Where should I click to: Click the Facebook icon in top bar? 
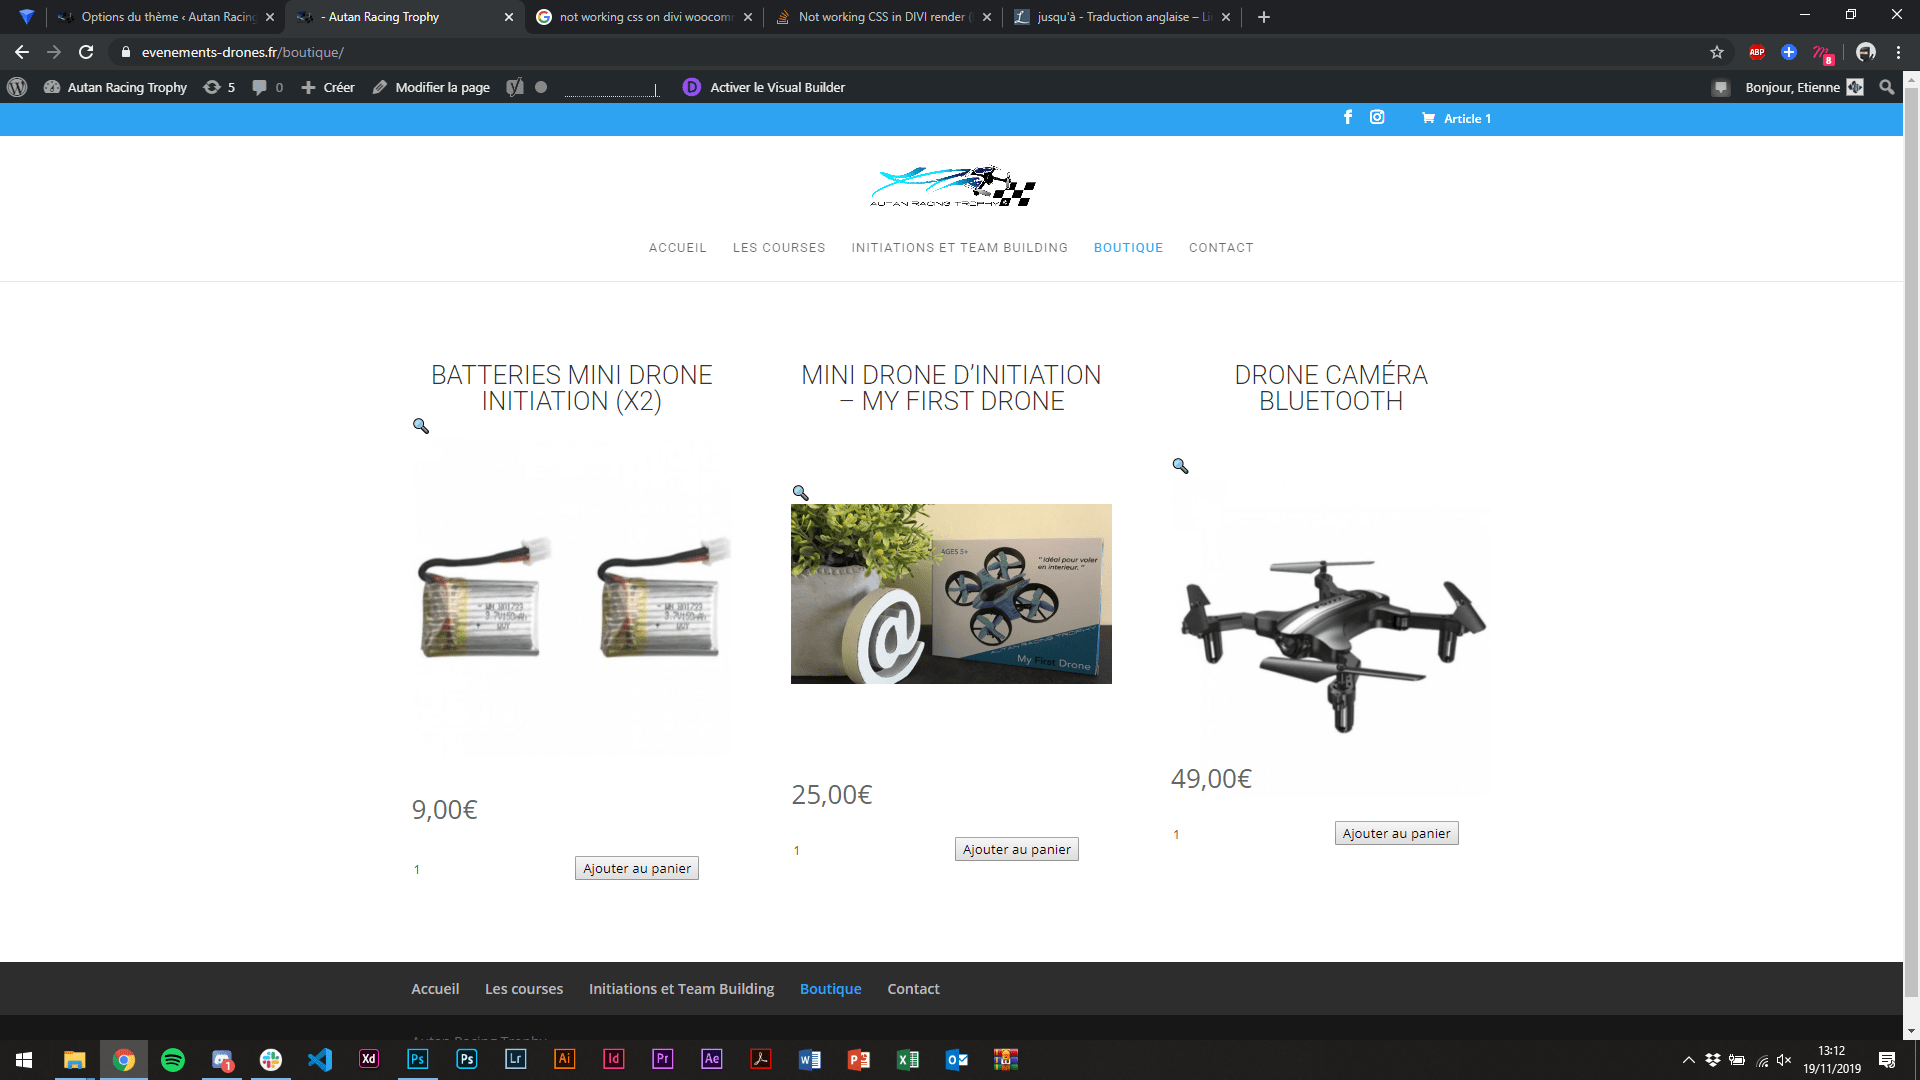1347,117
